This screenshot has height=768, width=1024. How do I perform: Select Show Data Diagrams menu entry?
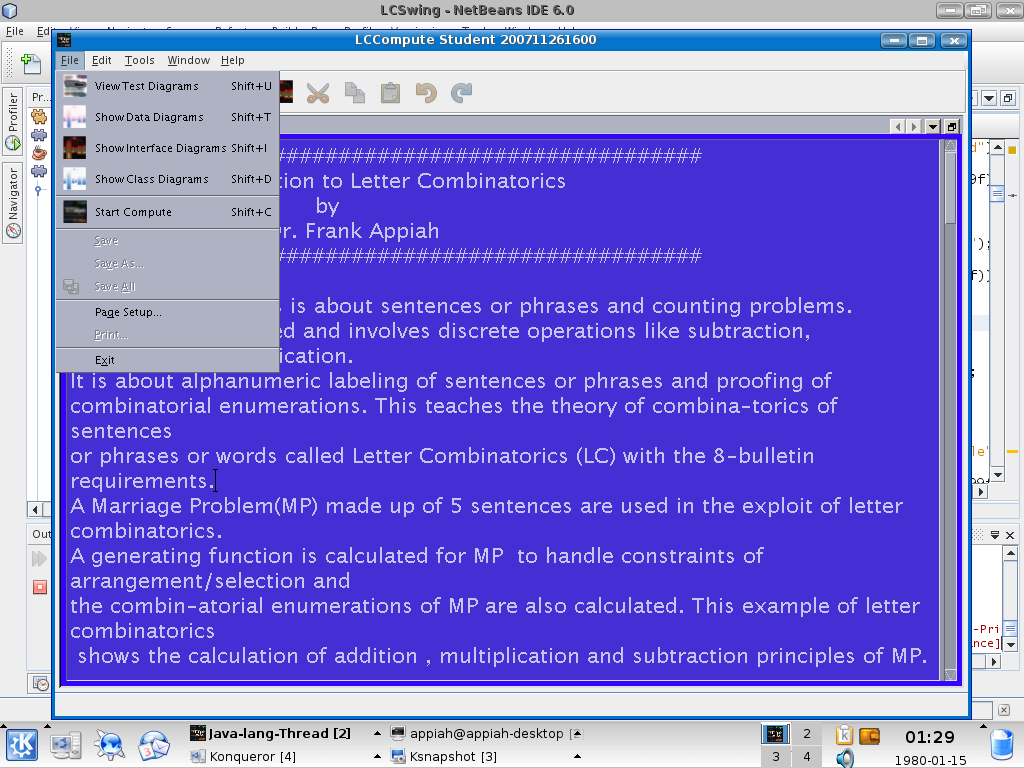point(167,117)
